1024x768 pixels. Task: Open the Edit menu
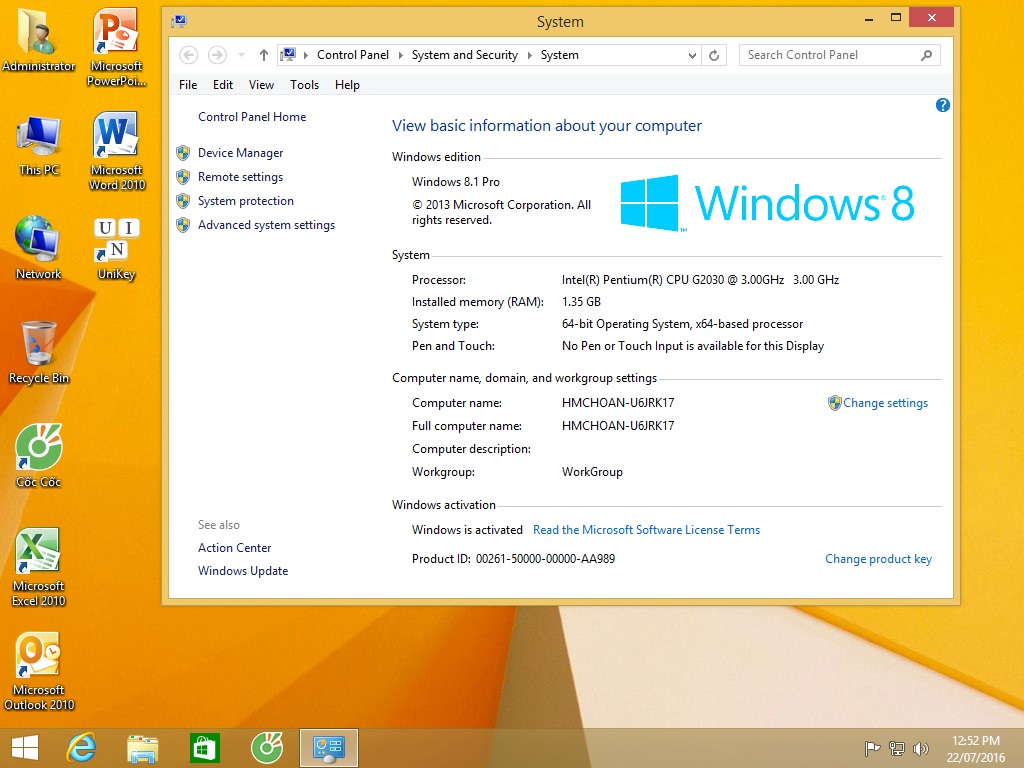point(223,85)
